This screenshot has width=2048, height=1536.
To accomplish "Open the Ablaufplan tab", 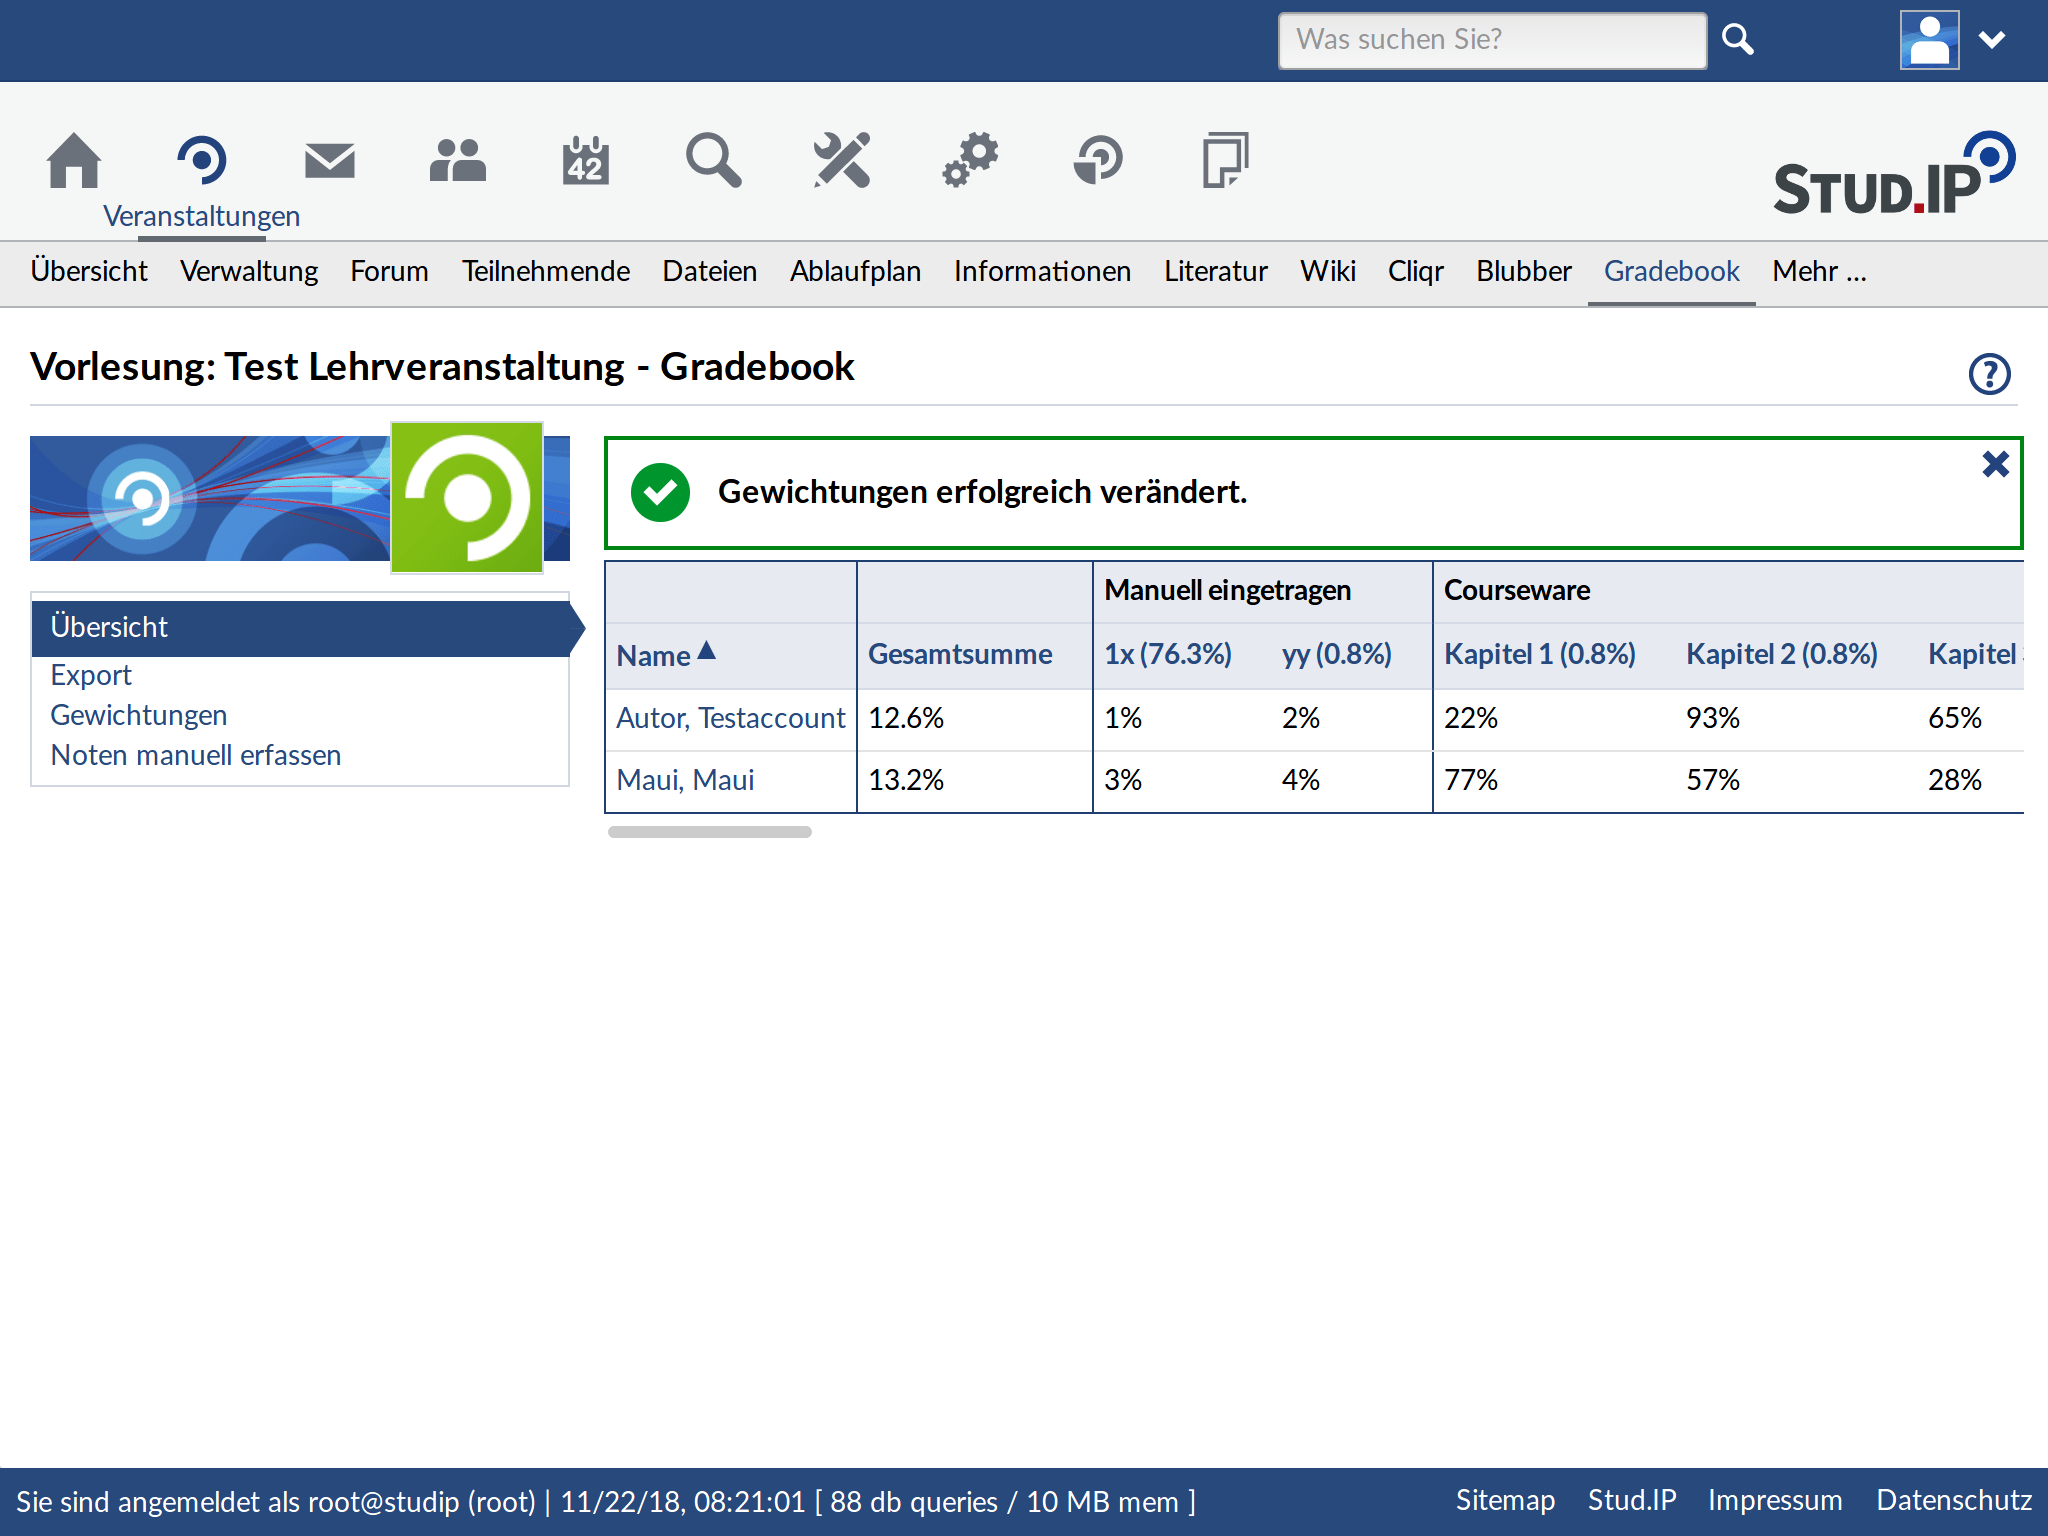I will (855, 272).
